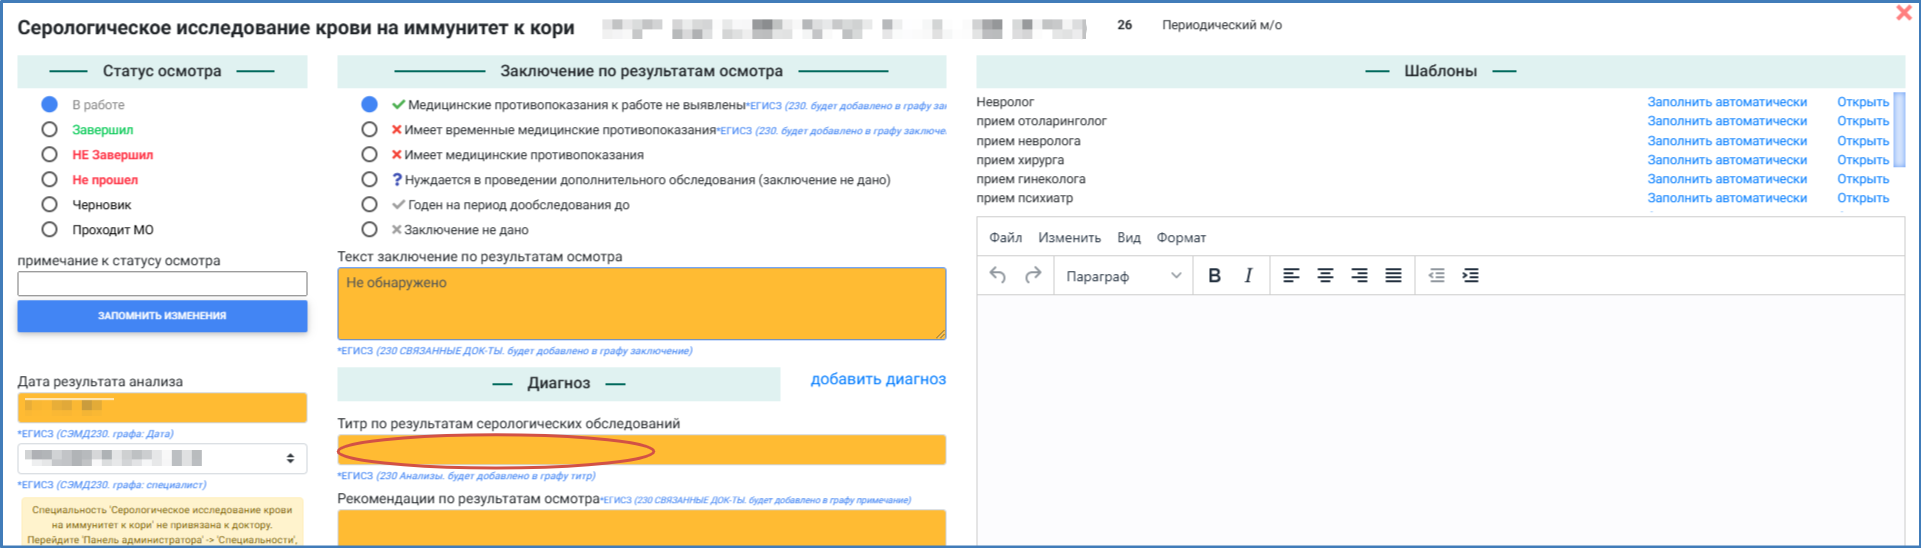Click the templates list scrollbar

[x=1899, y=130]
